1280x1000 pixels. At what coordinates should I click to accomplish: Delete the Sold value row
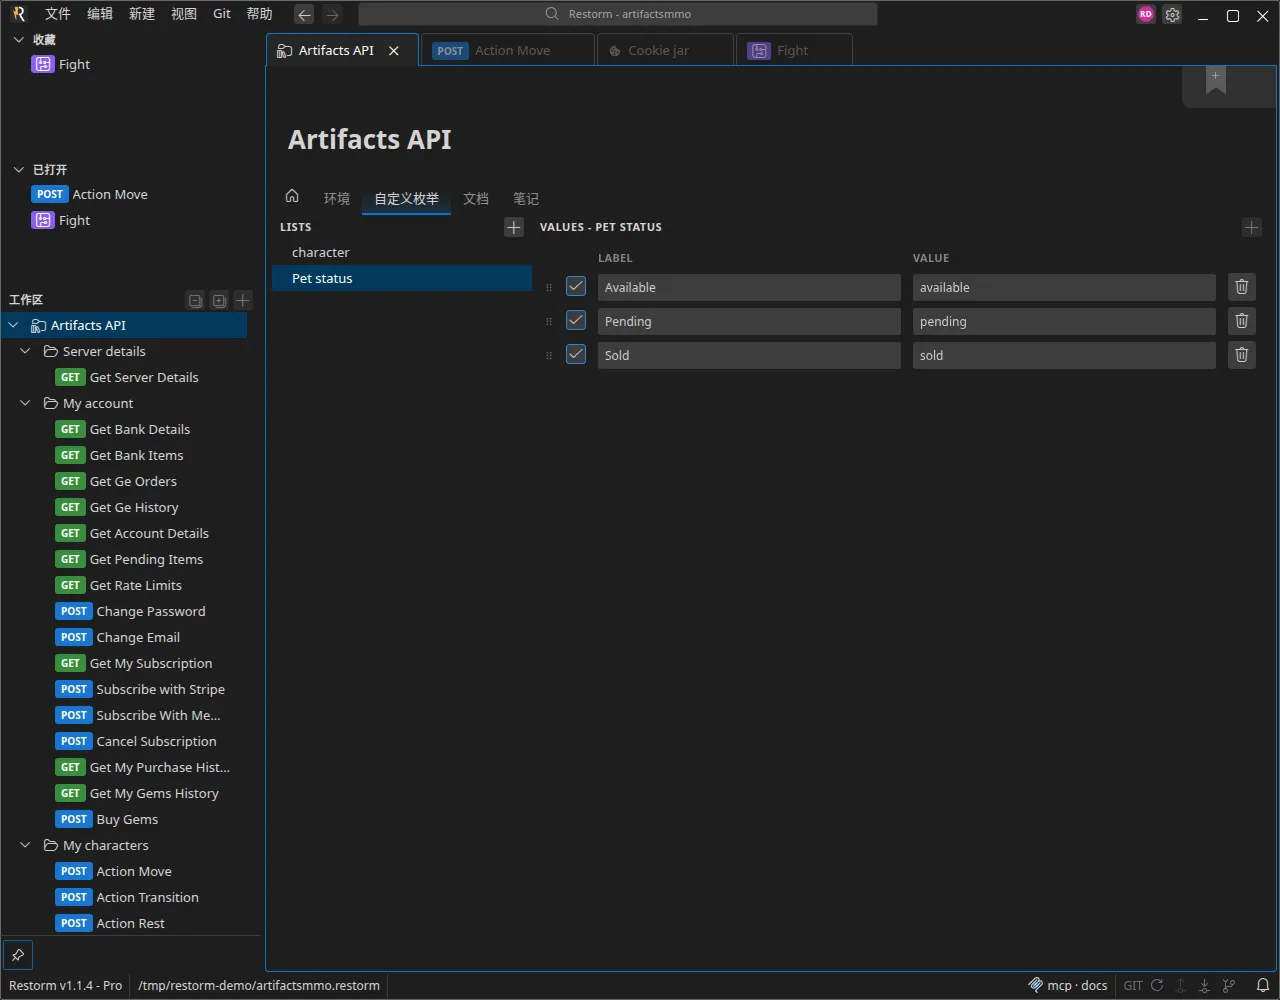1242,355
